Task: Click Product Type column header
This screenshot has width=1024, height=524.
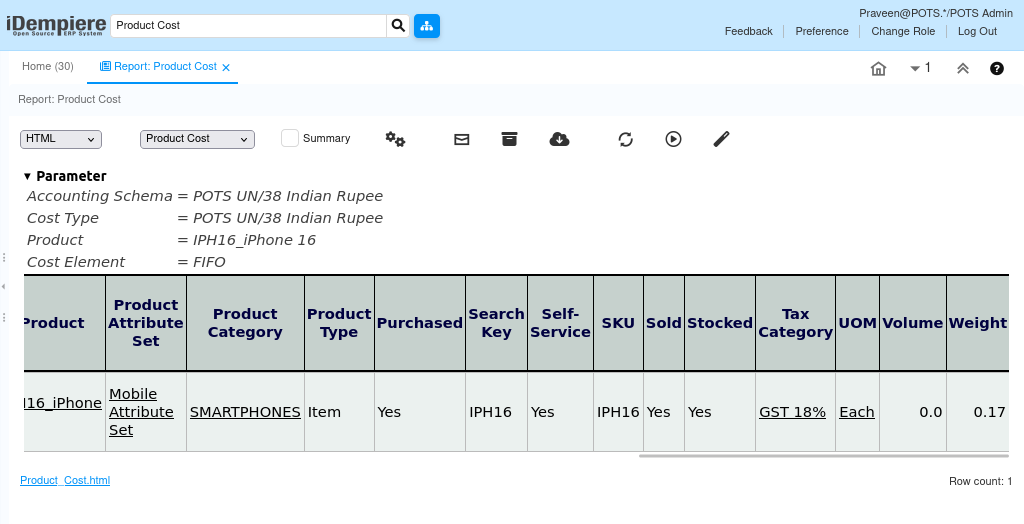Action: tap(339, 323)
